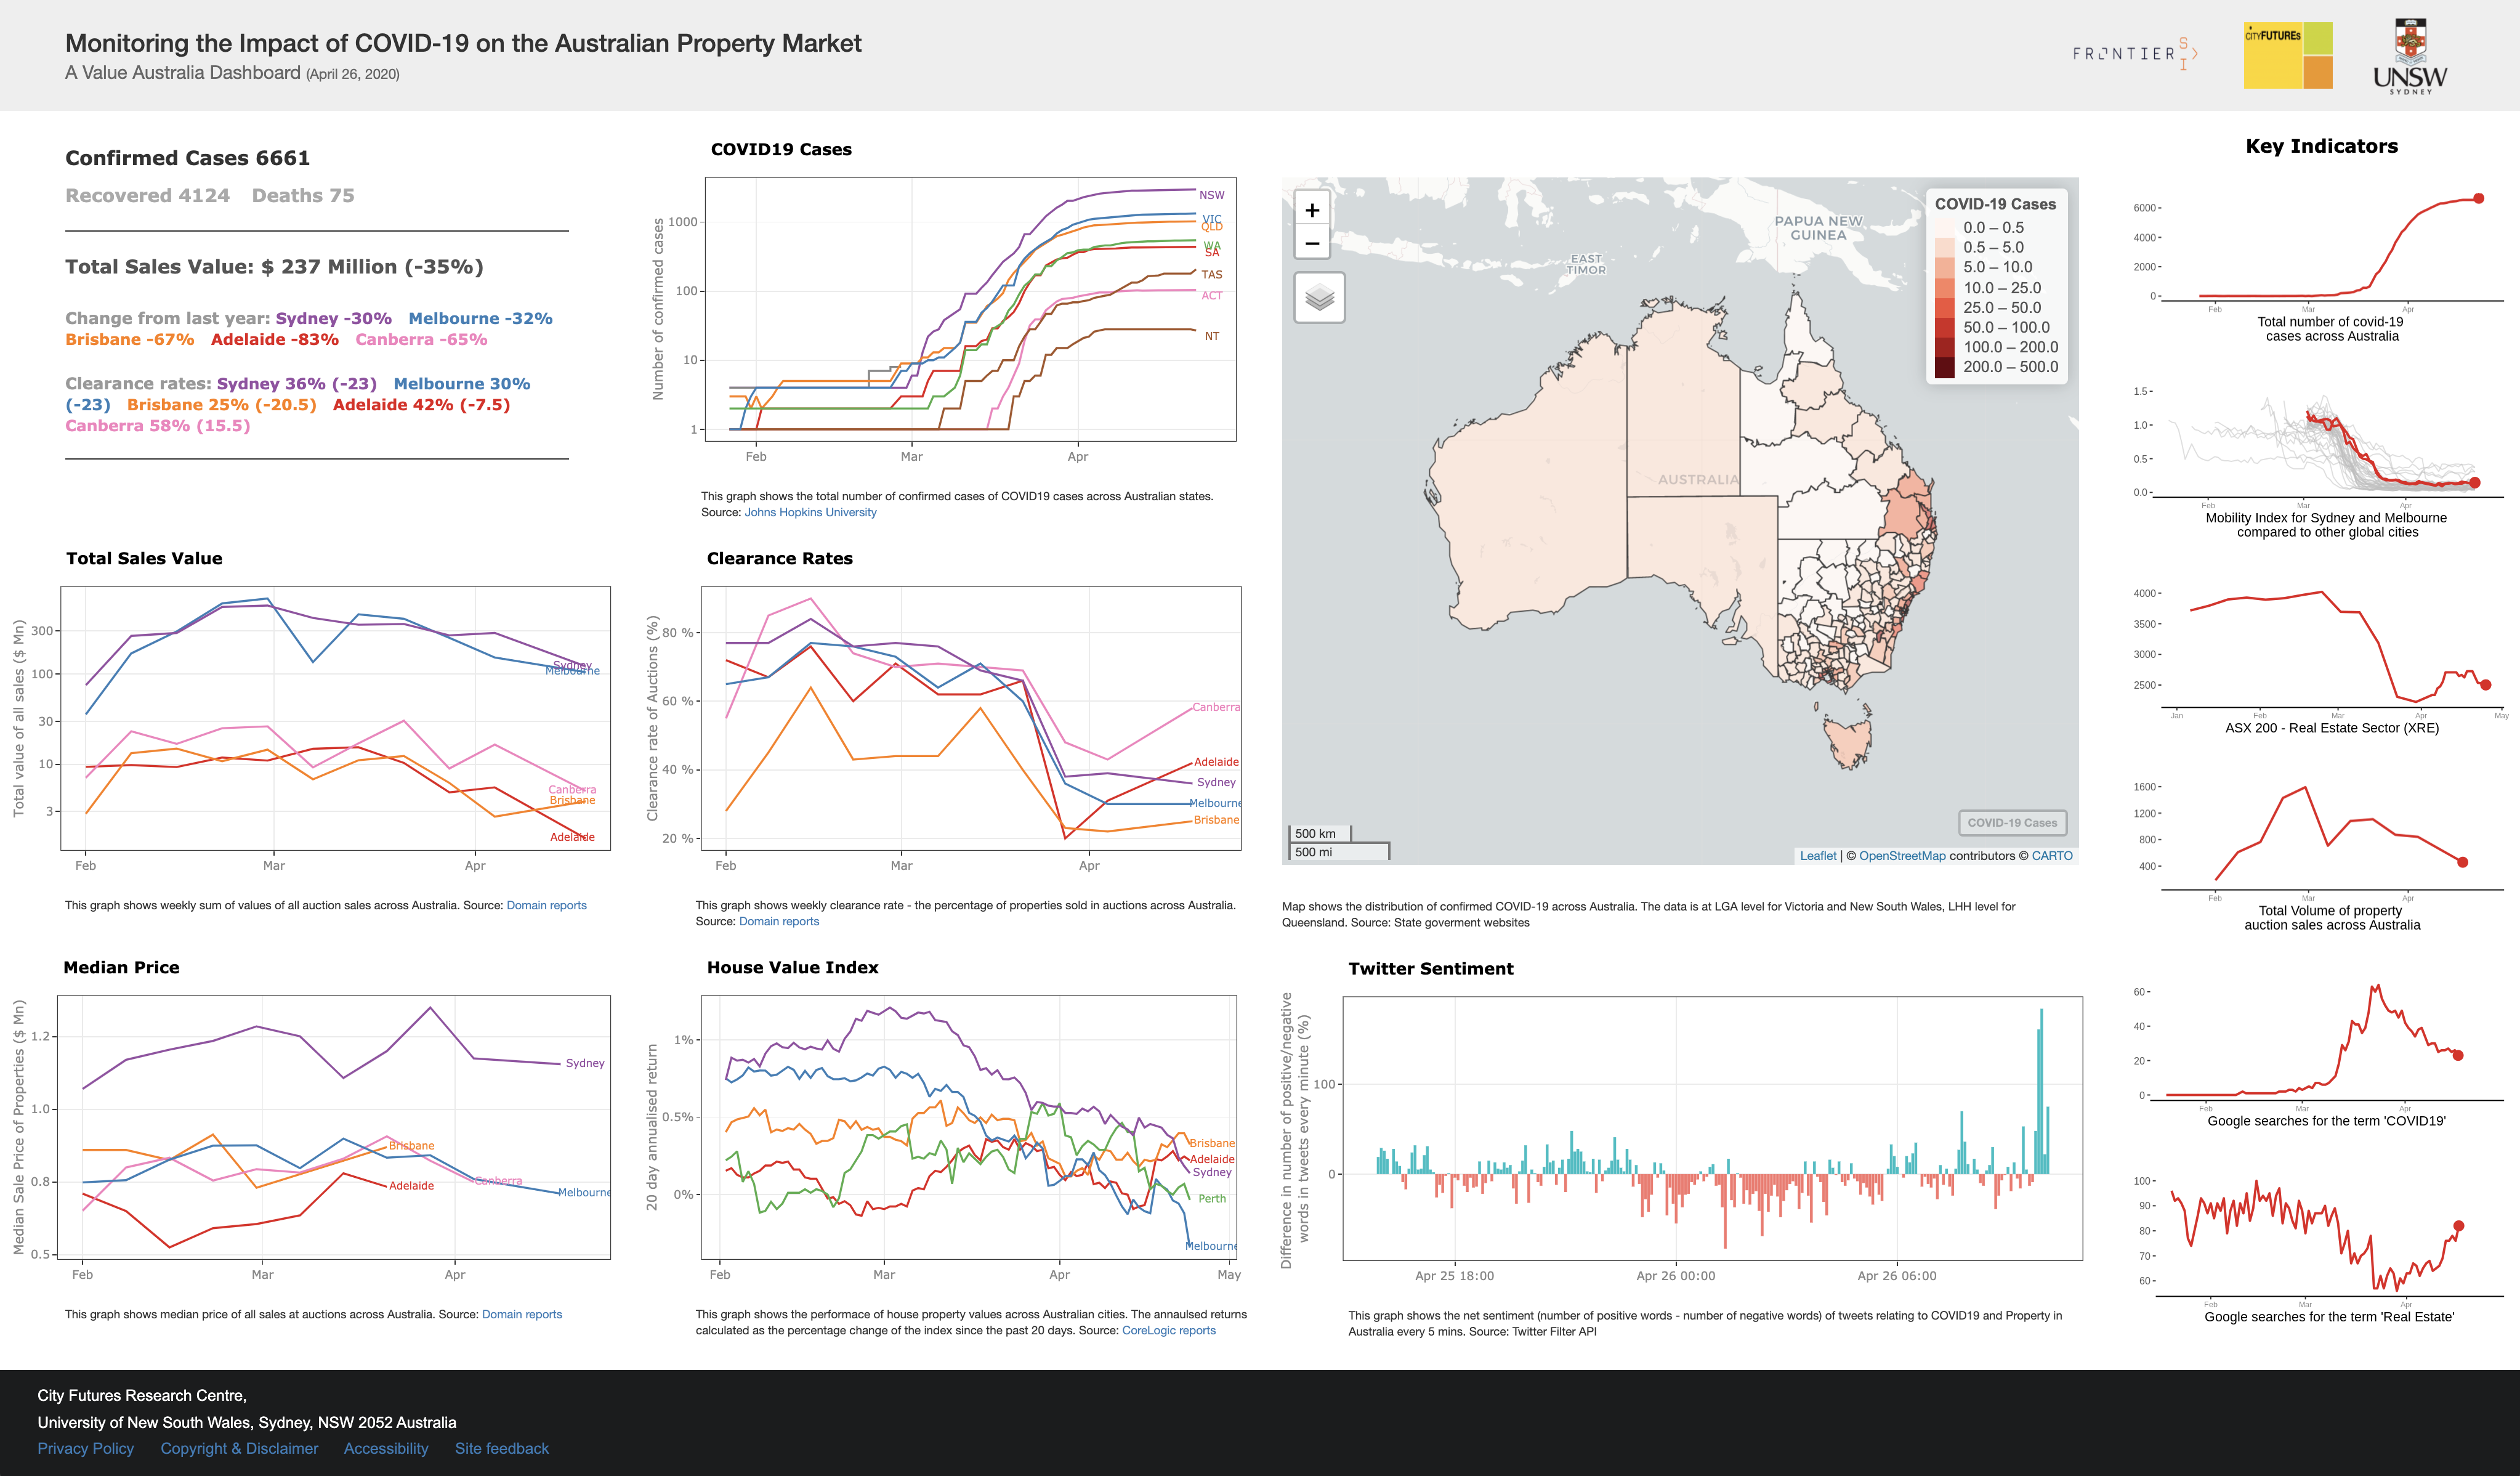Open Domain reports link under Total Sales Value

(546, 905)
